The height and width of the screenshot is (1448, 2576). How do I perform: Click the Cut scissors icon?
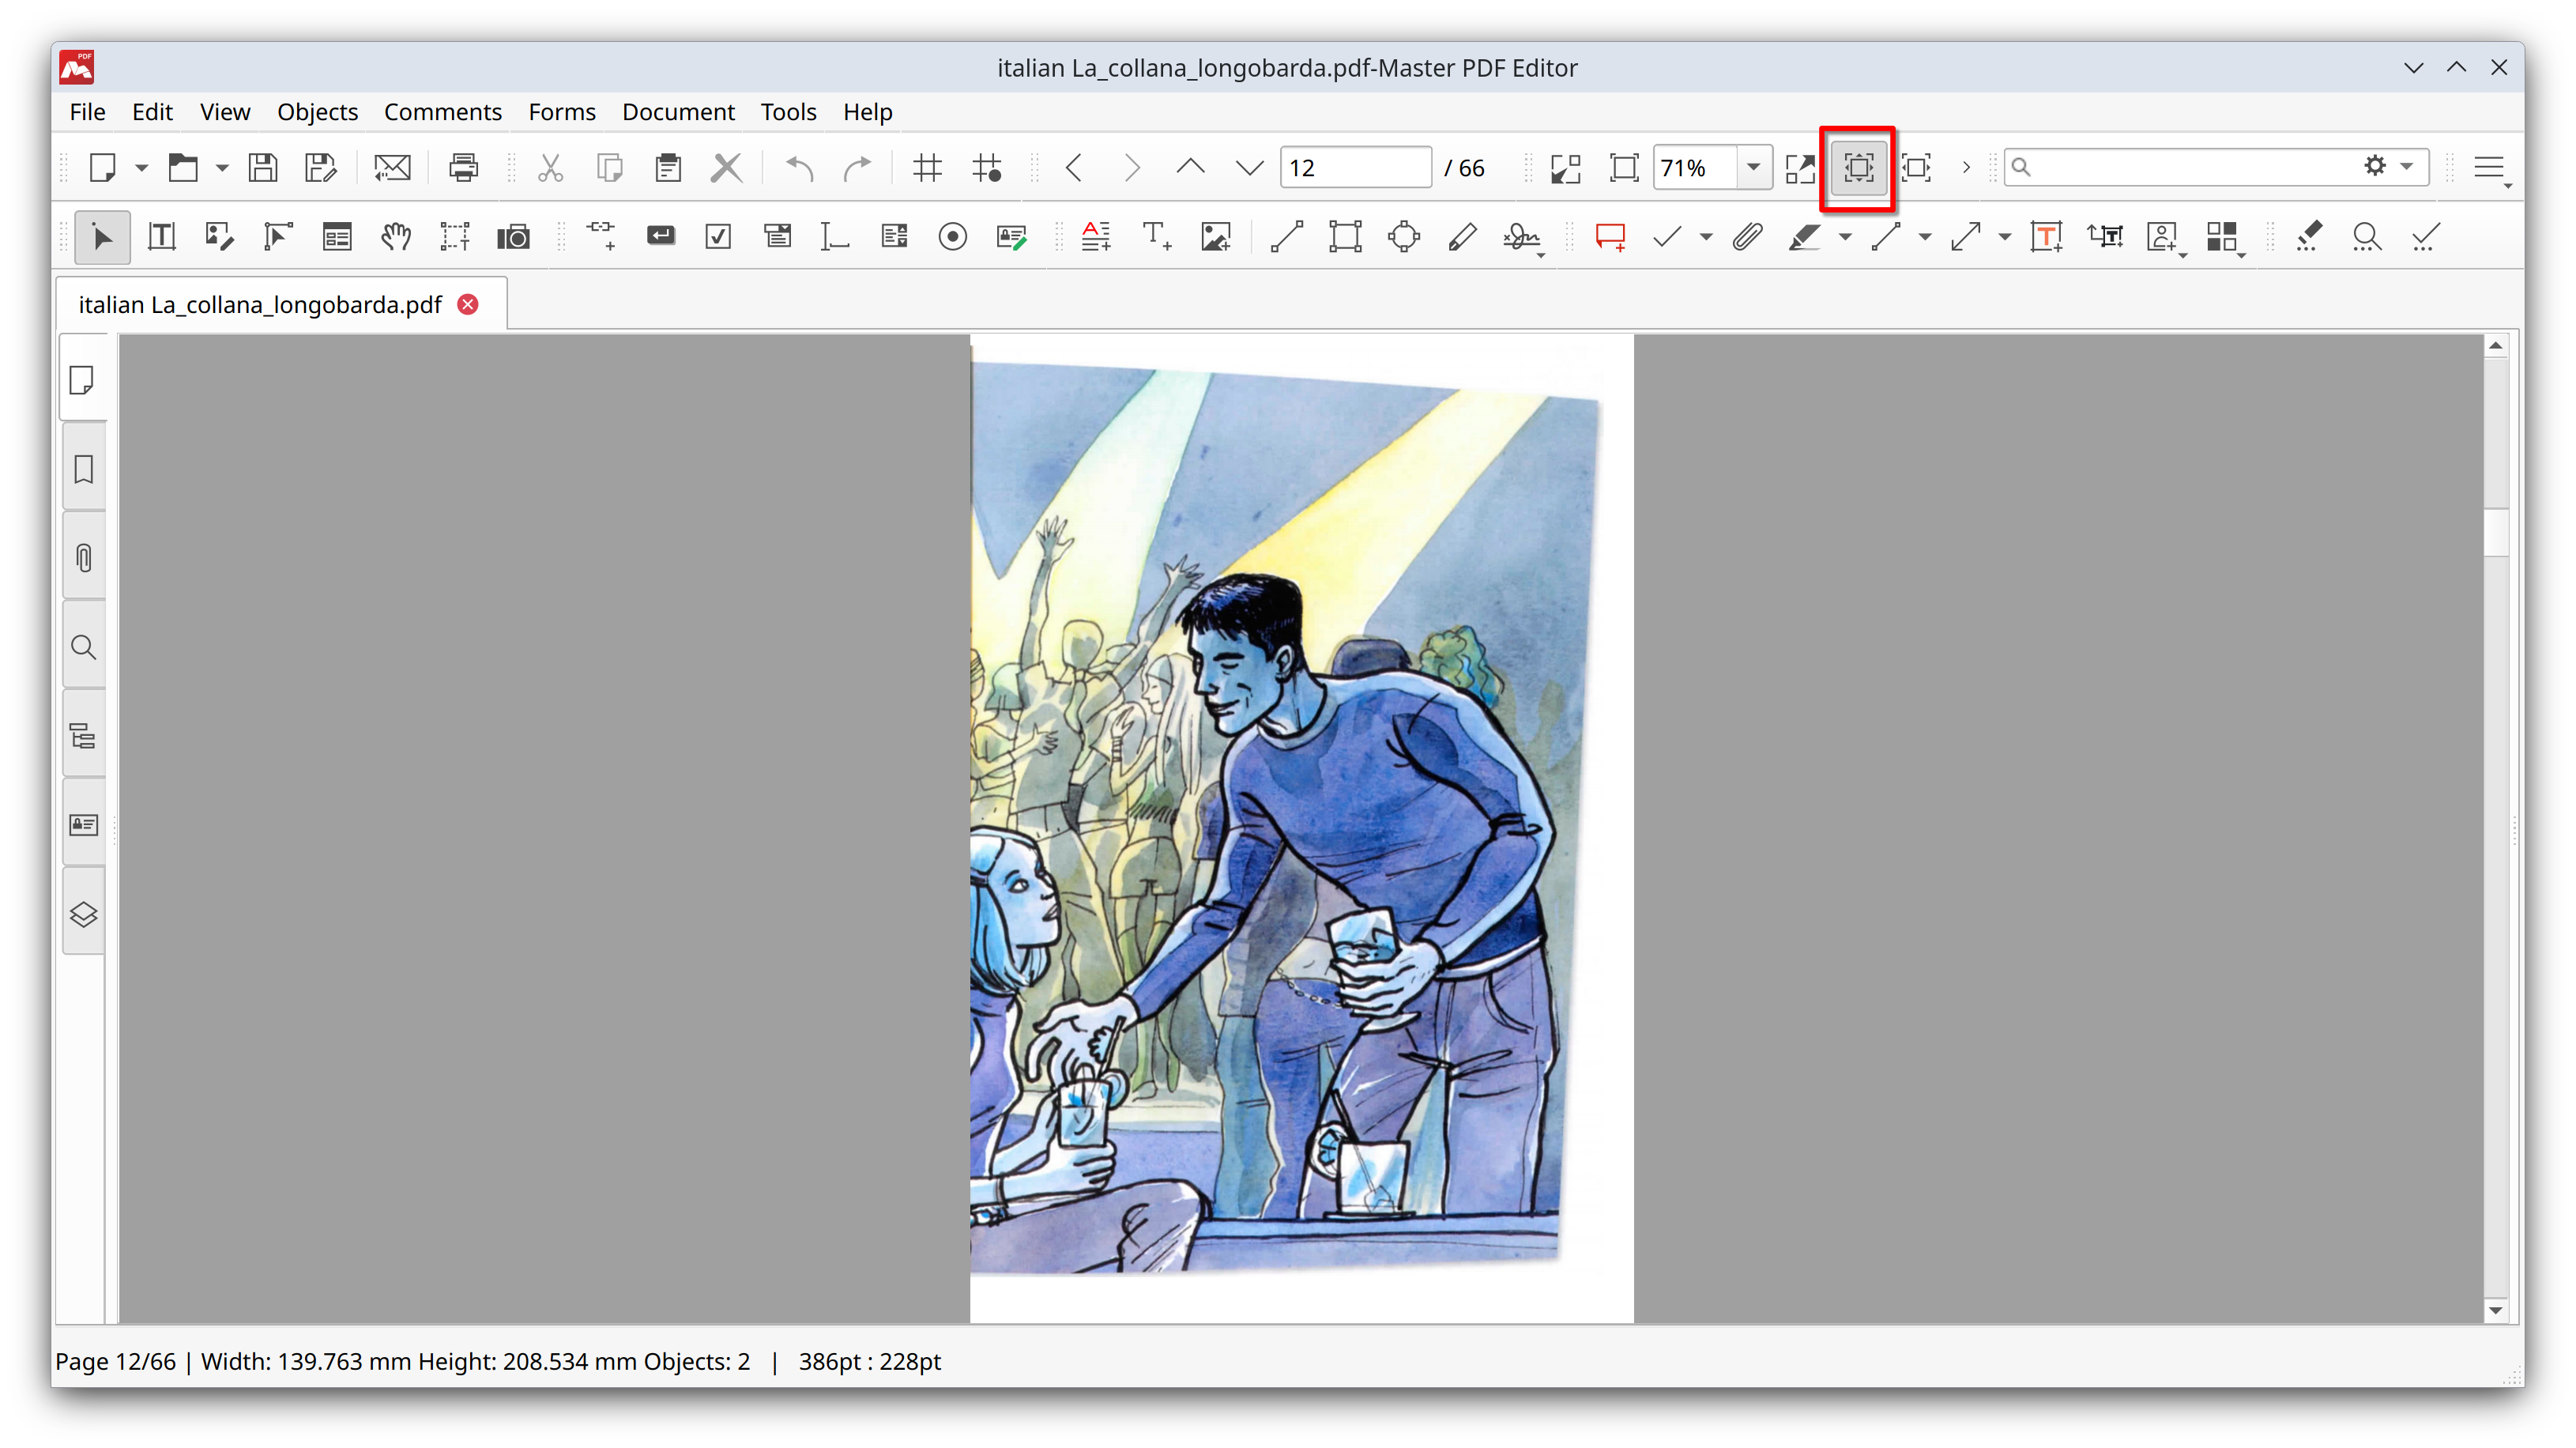tap(550, 167)
